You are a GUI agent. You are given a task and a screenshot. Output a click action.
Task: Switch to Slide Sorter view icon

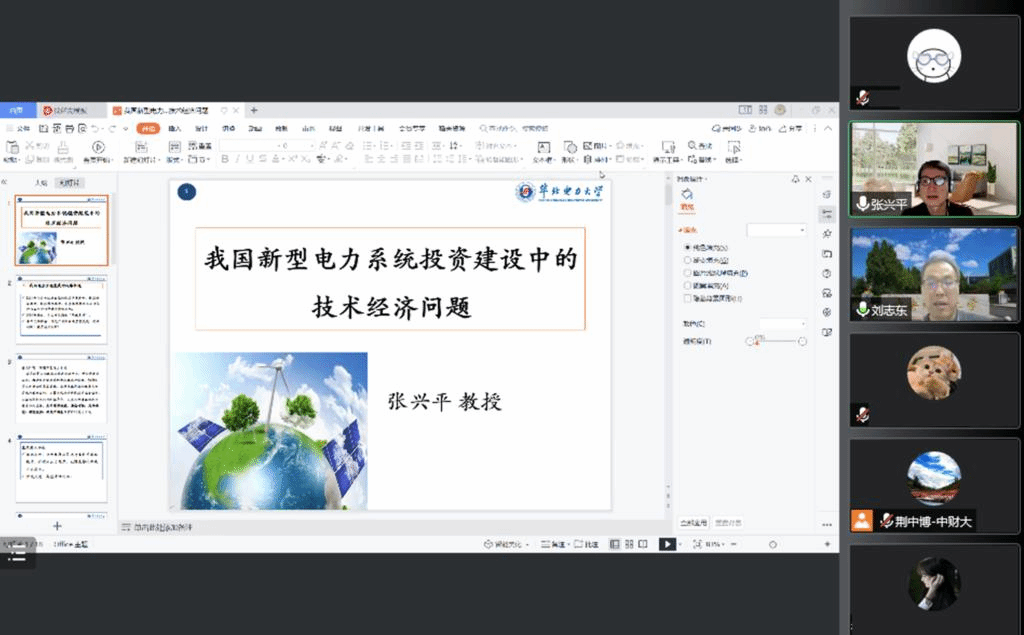[629, 544]
